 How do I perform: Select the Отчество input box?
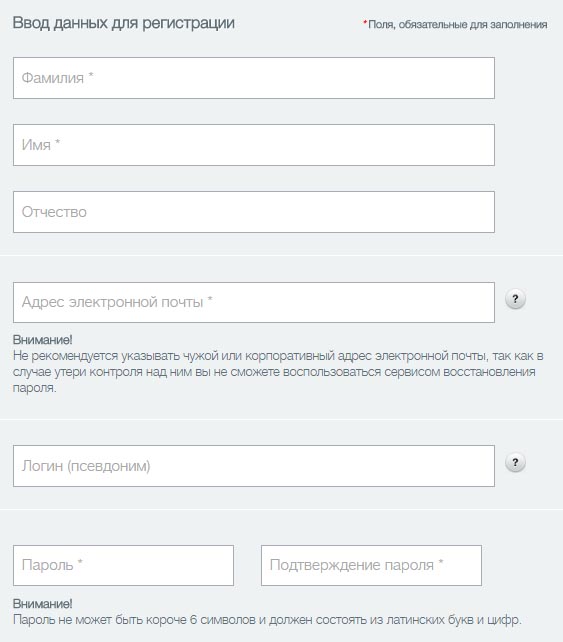[x=254, y=212]
